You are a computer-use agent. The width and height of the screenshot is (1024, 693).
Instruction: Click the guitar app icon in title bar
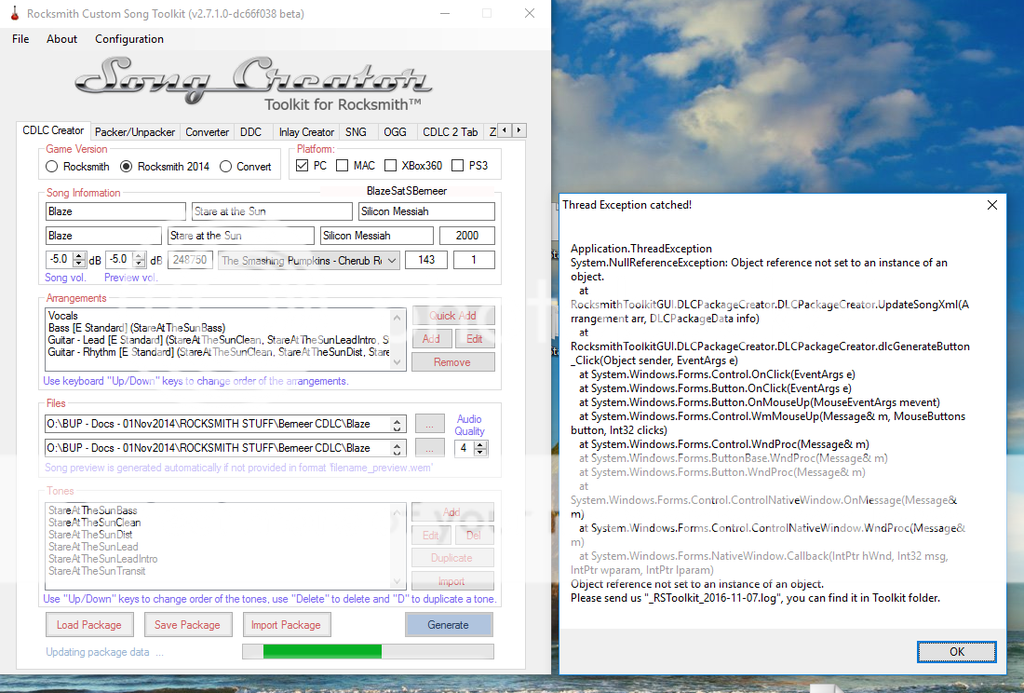(x=14, y=14)
